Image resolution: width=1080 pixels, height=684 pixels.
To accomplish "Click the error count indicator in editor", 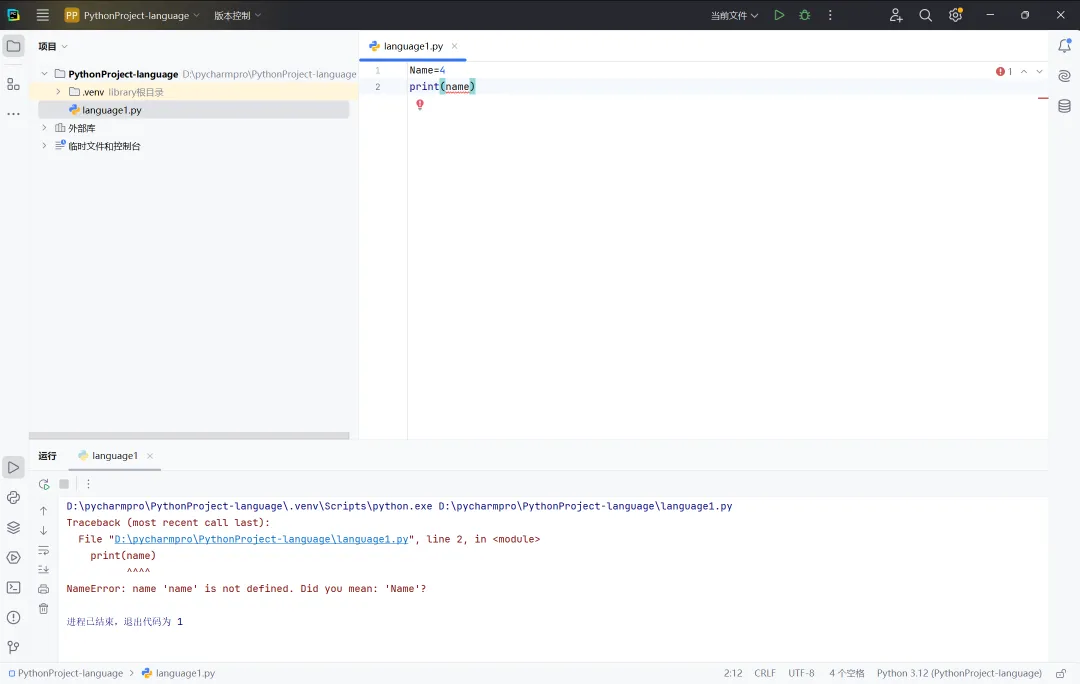I will (1004, 72).
